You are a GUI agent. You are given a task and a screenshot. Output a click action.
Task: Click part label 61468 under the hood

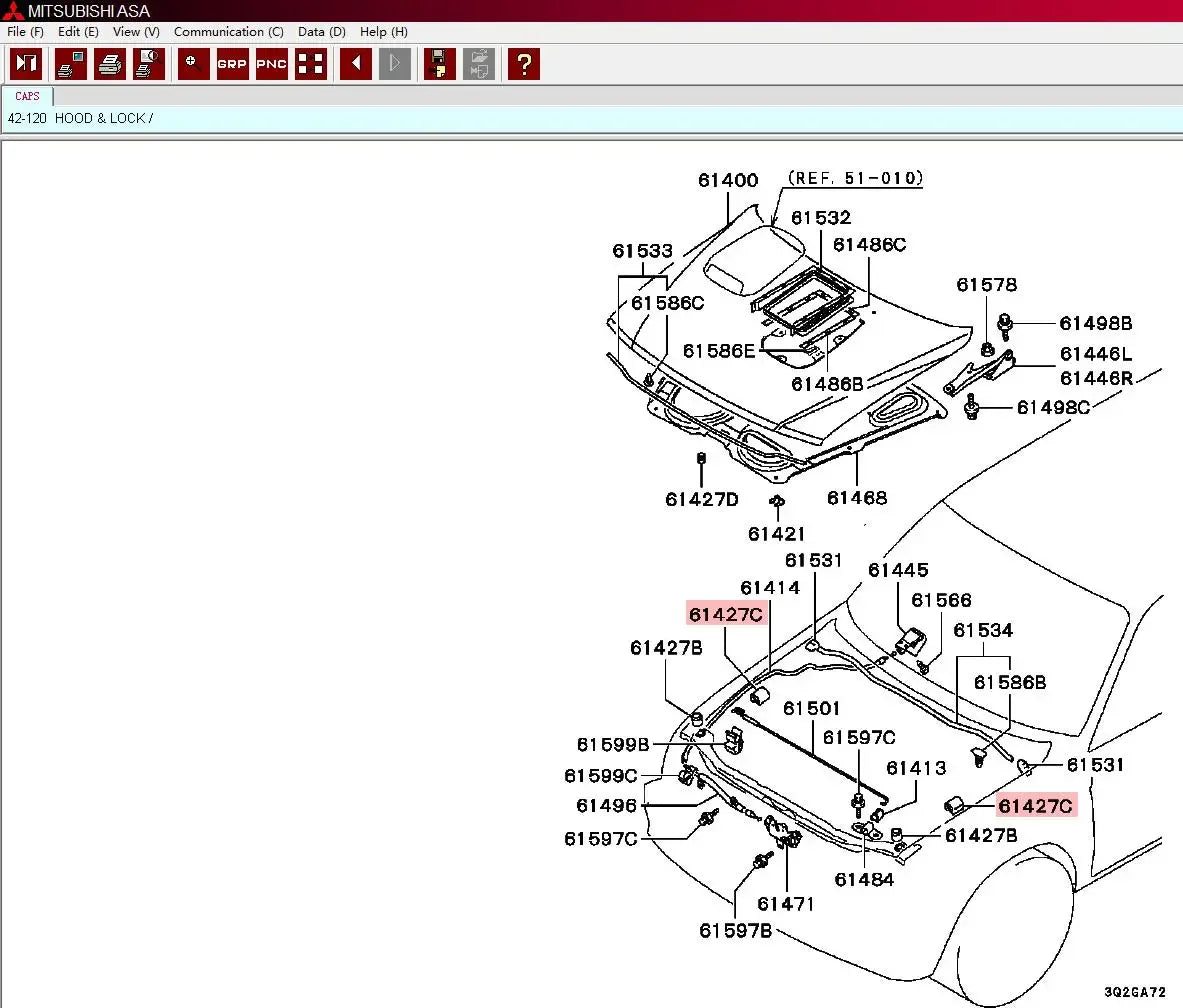tap(856, 498)
